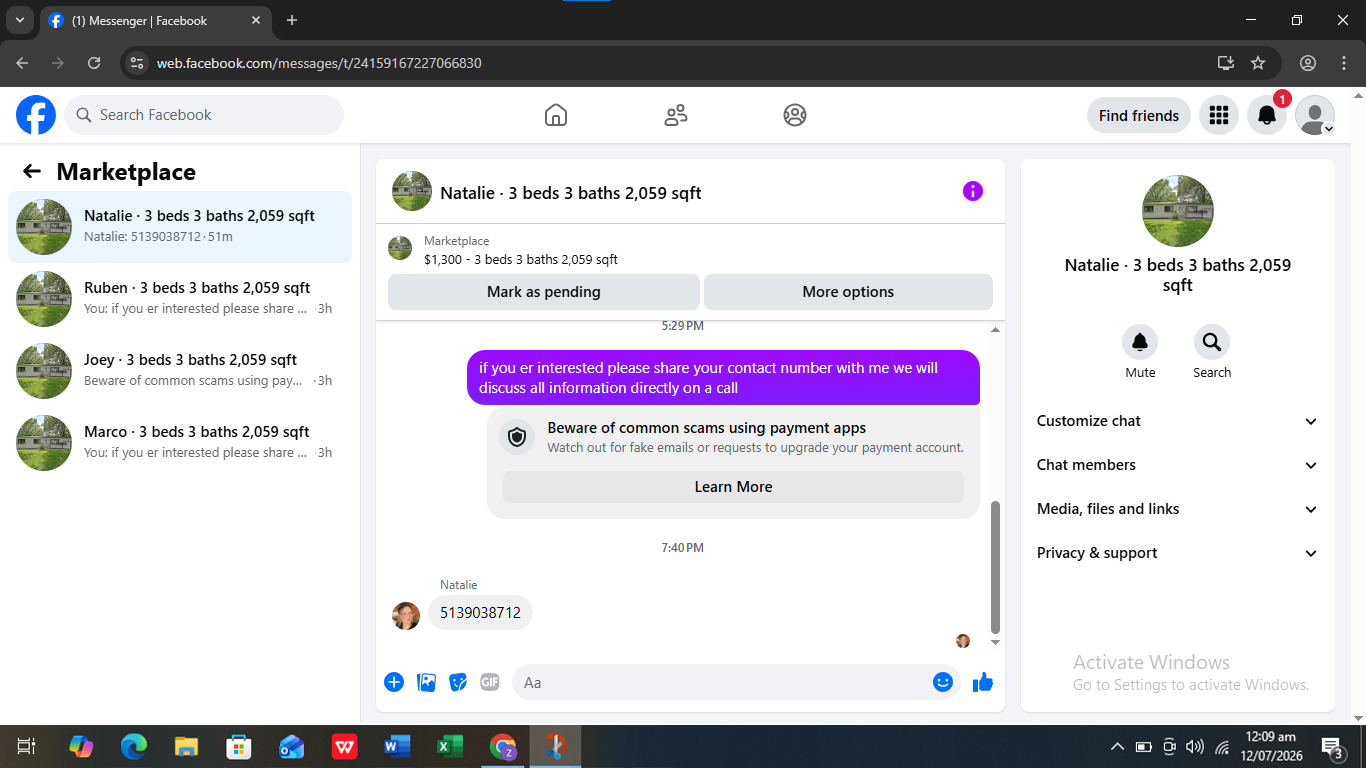
Task: Open File Explorer from the taskbar
Action: click(x=186, y=746)
